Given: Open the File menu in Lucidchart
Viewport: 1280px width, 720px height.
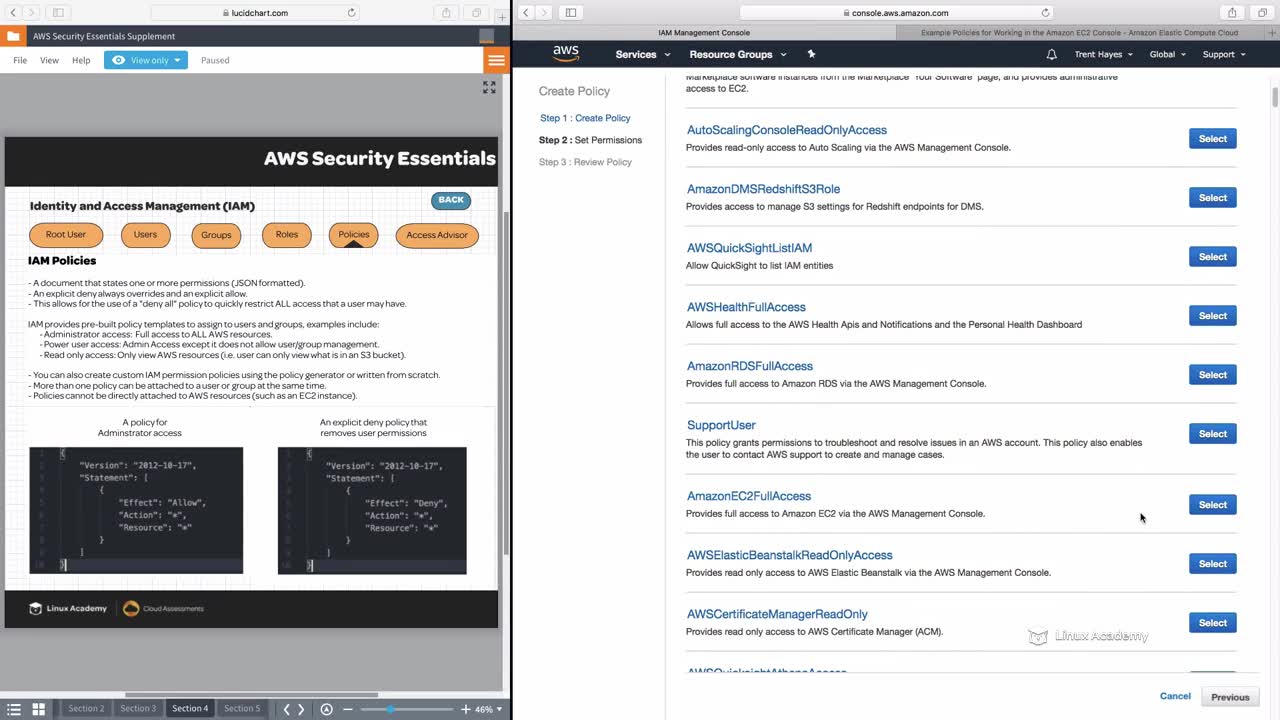Looking at the screenshot, I should 20,60.
